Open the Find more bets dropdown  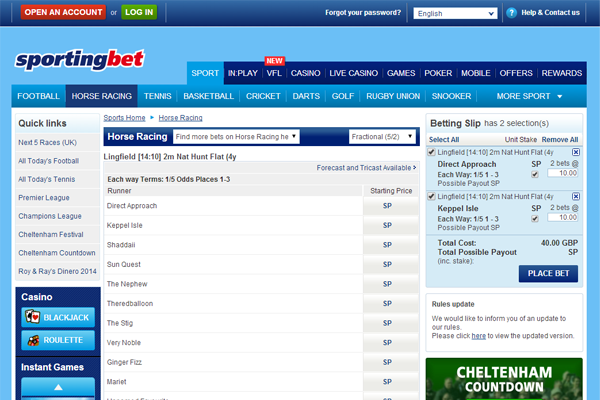236,137
